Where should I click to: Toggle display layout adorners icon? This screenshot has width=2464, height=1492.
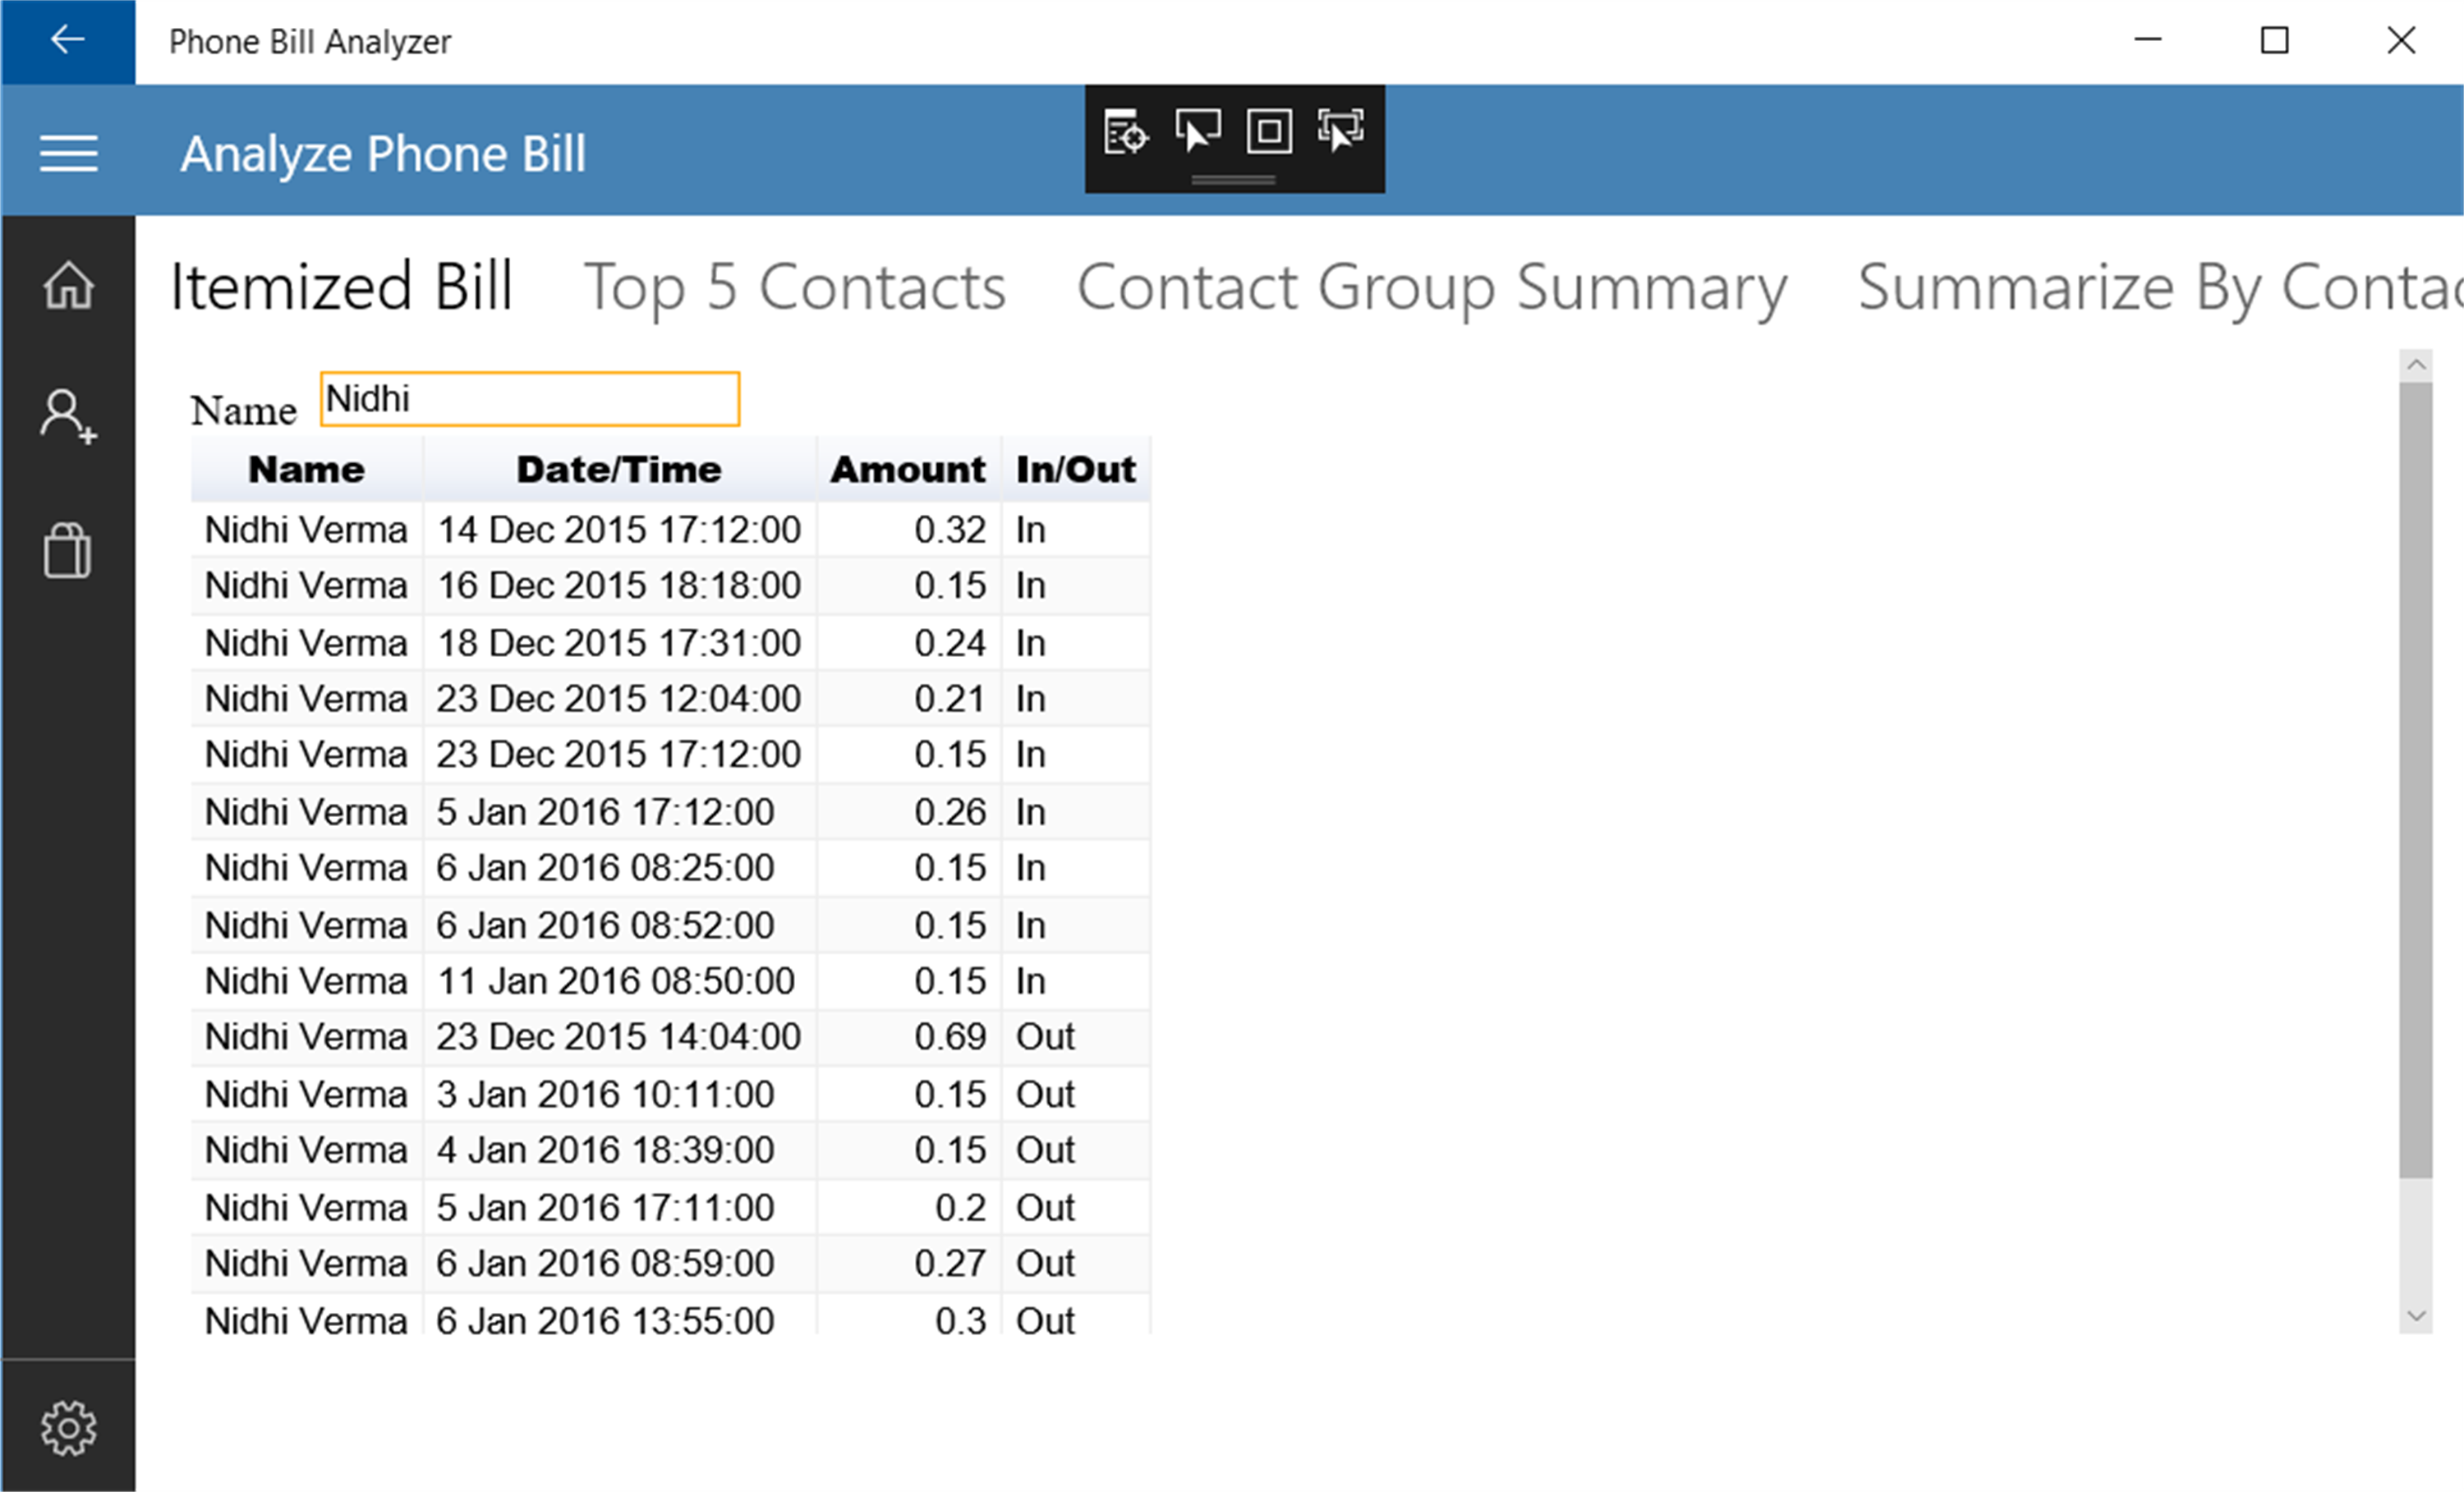pyautogui.click(x=1269, y=132)
